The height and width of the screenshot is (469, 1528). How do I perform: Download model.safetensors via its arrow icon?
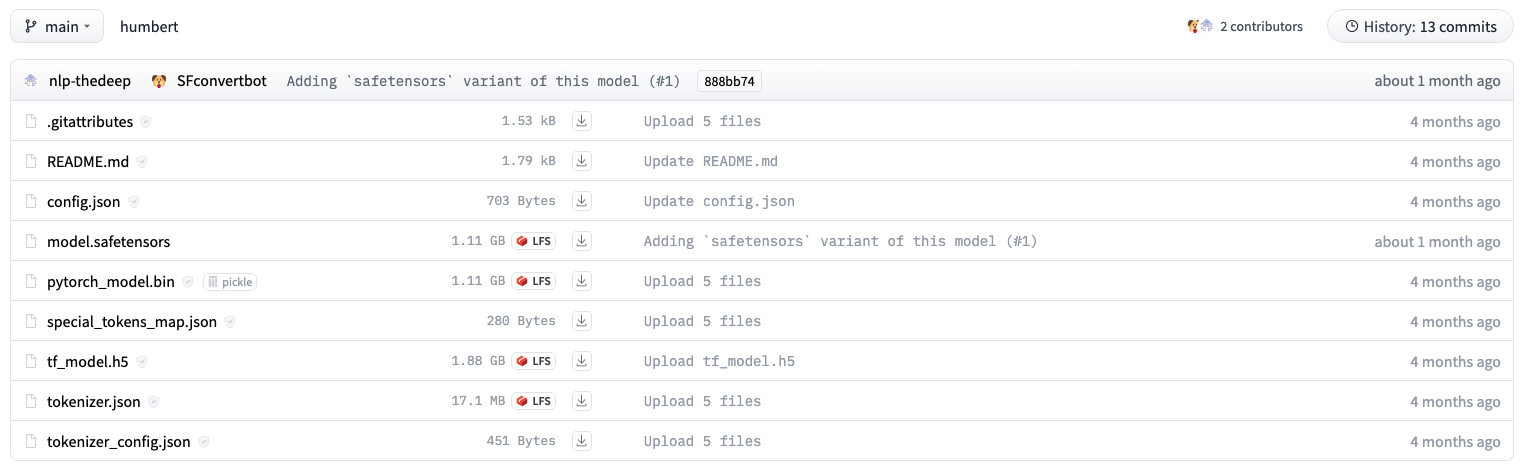[582, 241]
